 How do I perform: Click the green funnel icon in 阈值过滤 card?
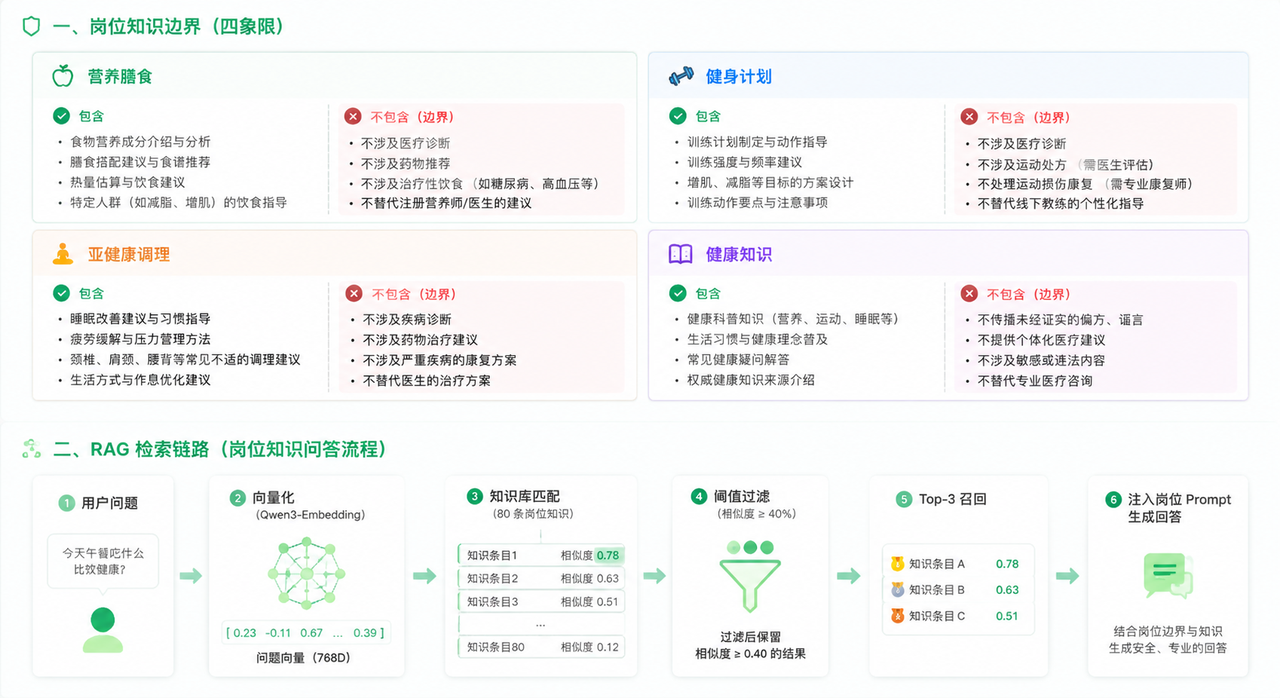750,584
